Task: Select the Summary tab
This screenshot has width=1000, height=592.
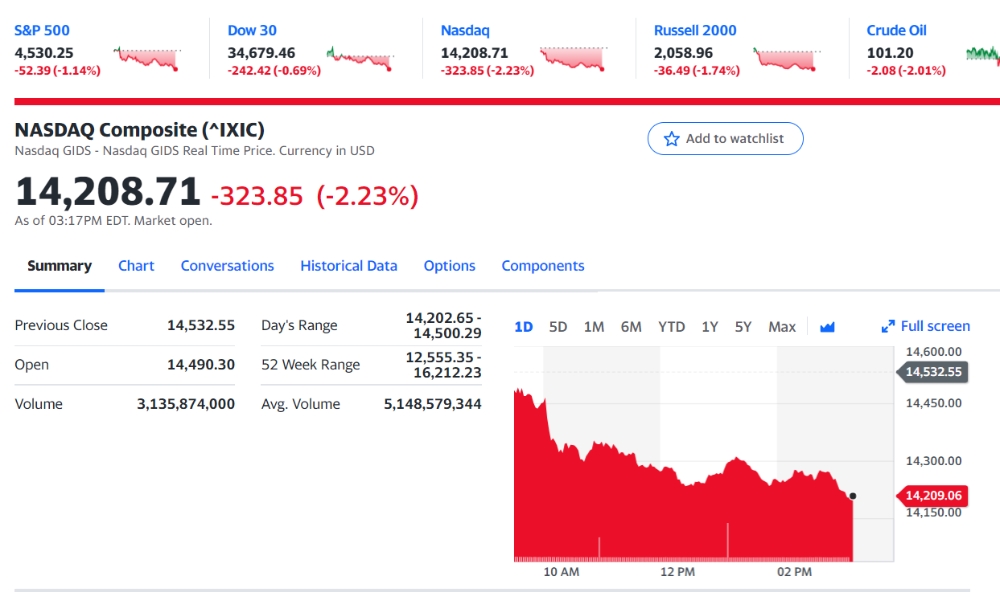Action: pyautogui.click(x=59, y=266)
